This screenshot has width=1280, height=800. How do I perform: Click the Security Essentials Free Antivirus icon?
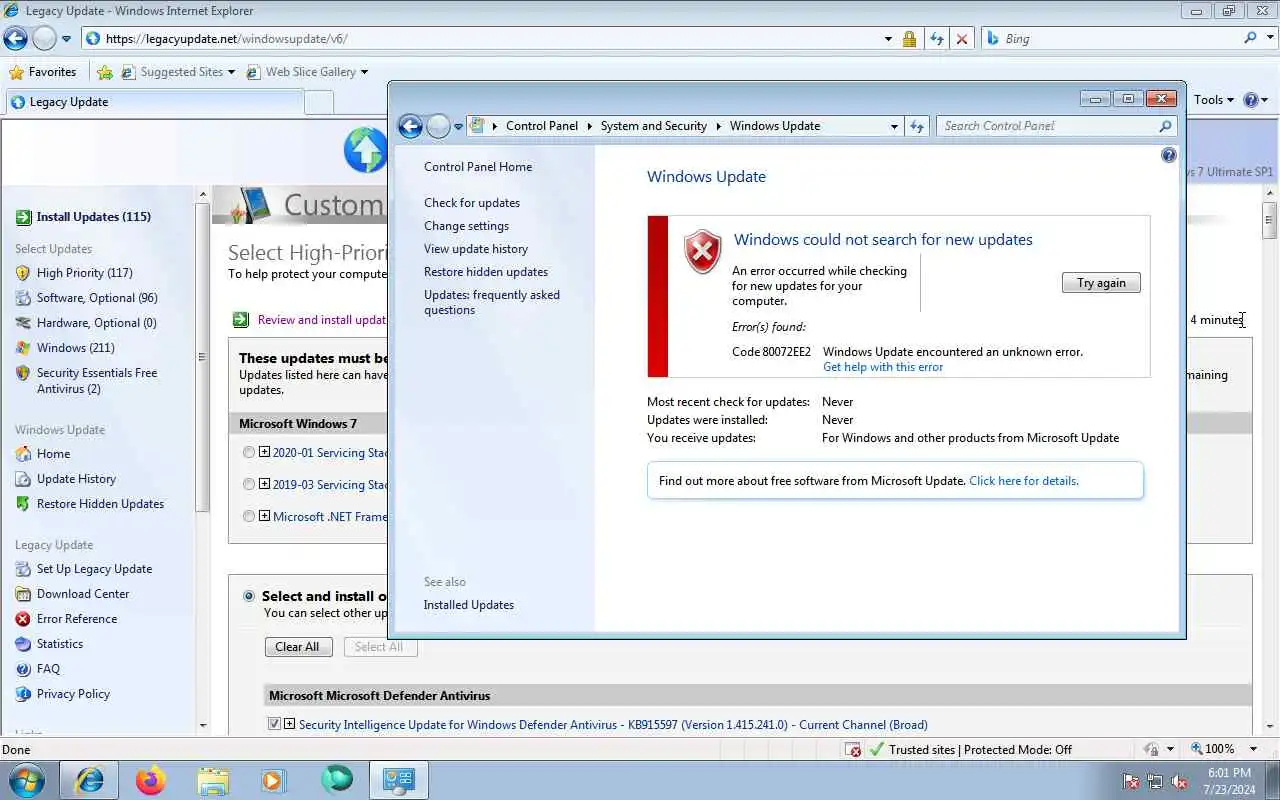pyautogui.click(x=23, y=373)
